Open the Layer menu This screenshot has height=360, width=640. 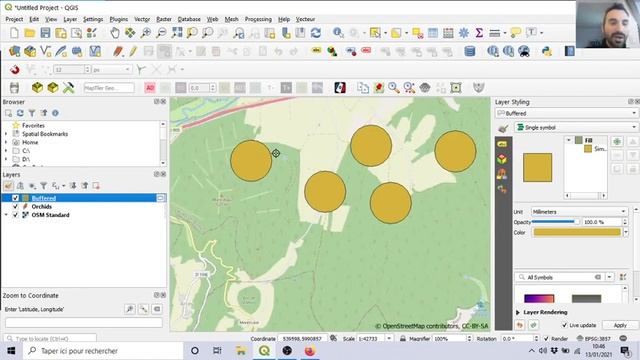pyautogui.click(x=70, y=19)
